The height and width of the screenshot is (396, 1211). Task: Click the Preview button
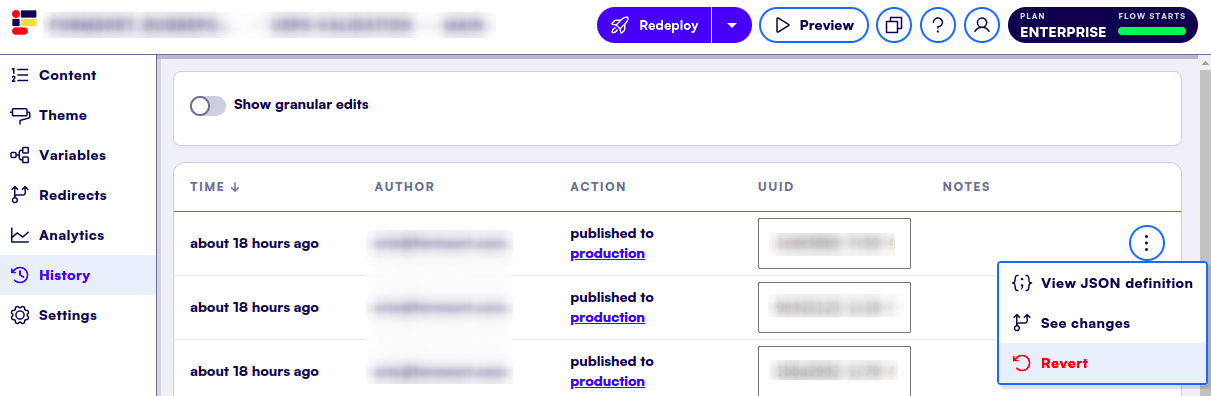[813, 25]
